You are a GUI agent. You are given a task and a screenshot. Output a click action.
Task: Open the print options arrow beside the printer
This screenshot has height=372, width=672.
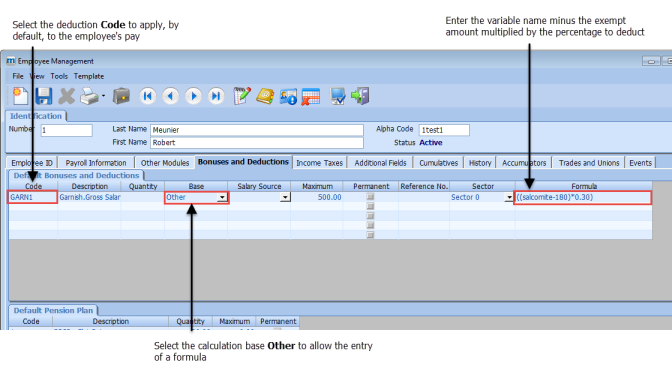pyautogui.click(x=103, y=96)
